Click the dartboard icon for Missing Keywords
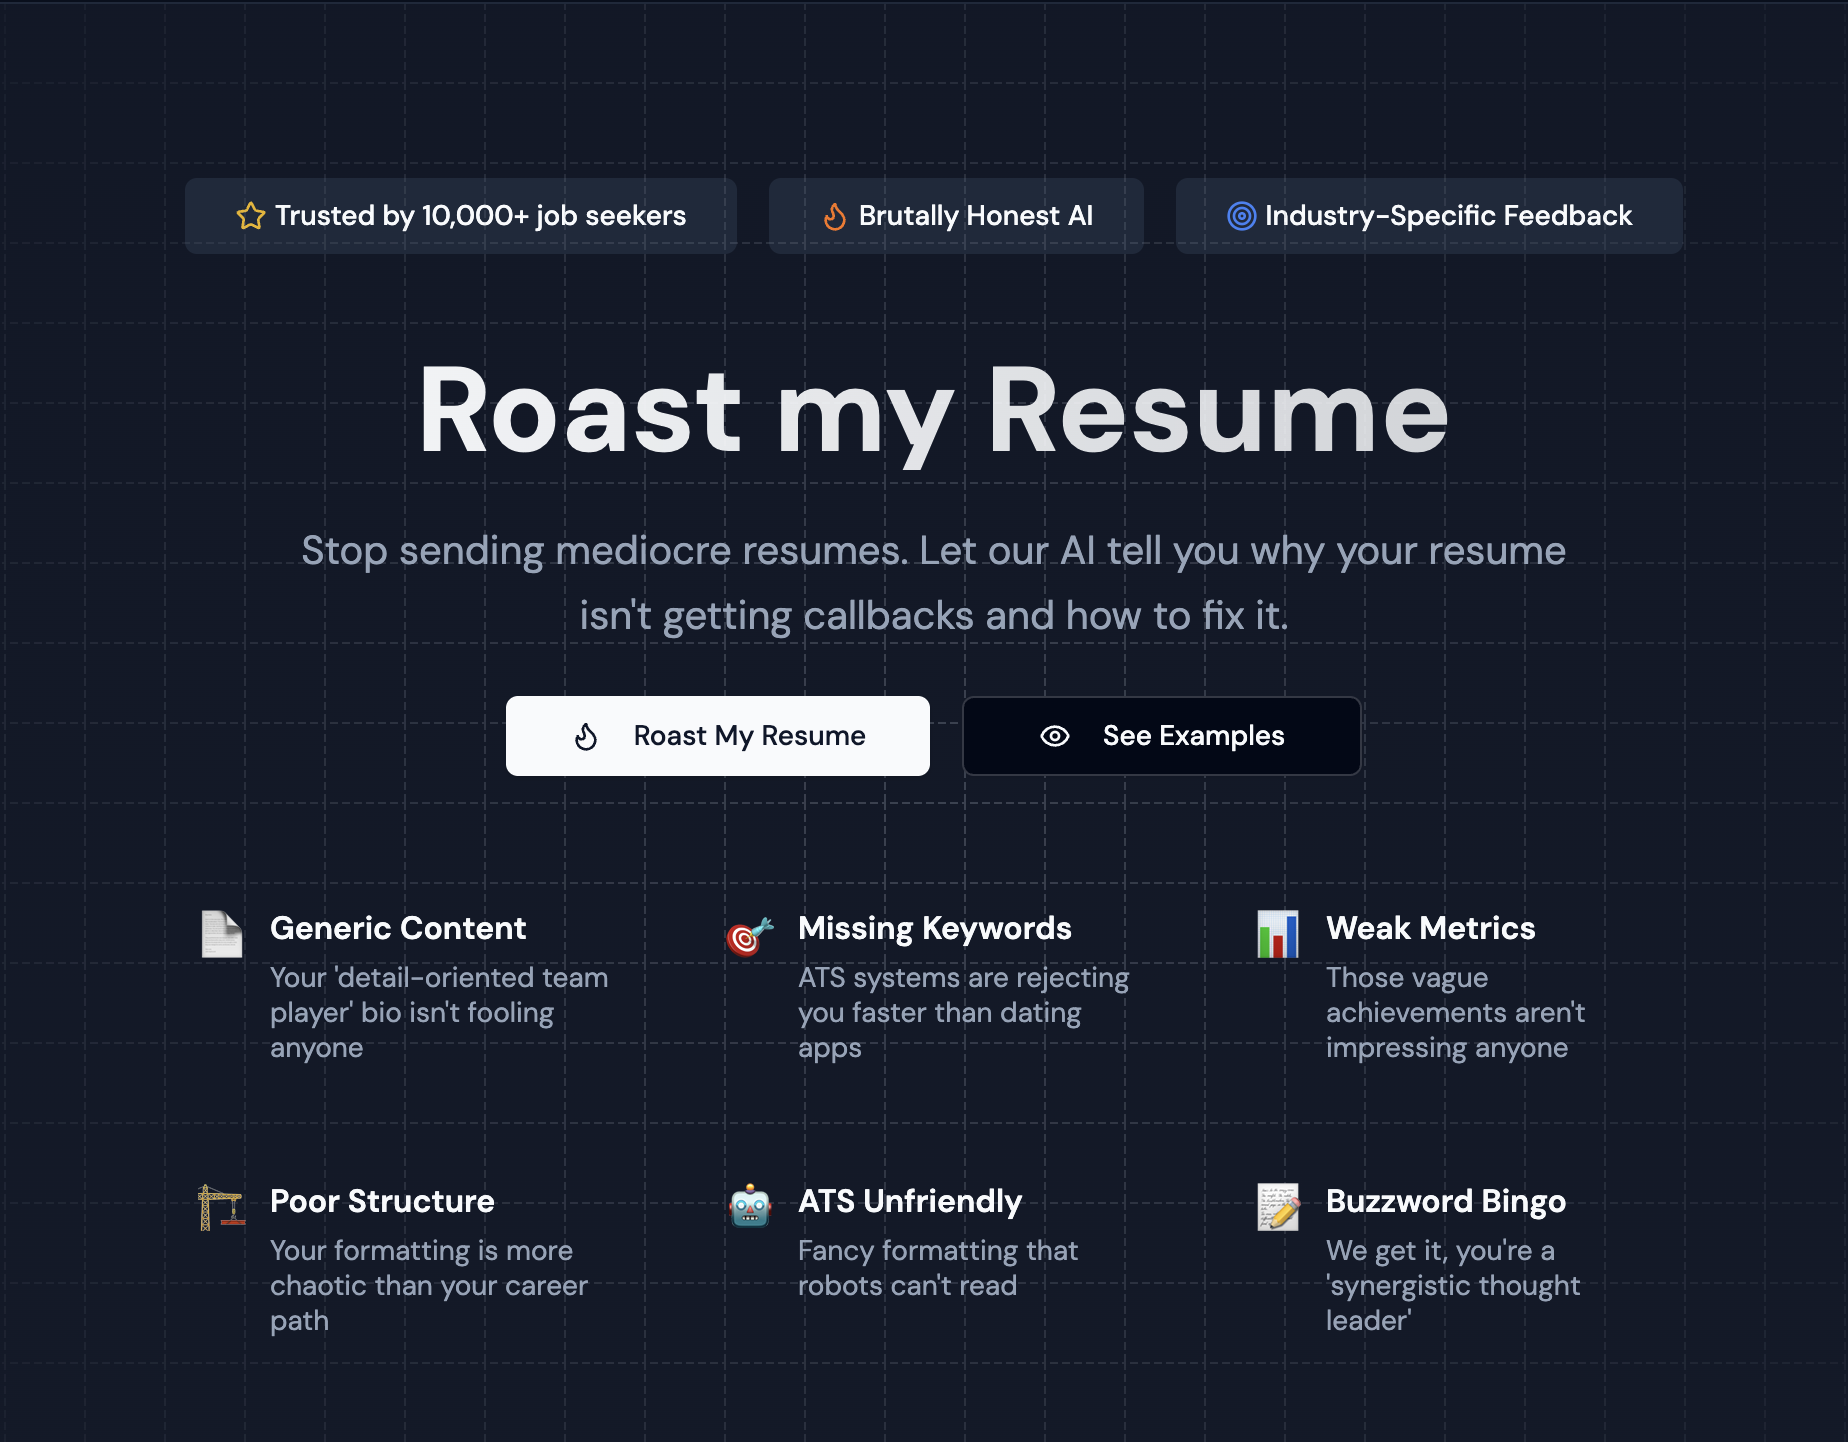The image size is (1848, 1442). click(x=749, y=936)
